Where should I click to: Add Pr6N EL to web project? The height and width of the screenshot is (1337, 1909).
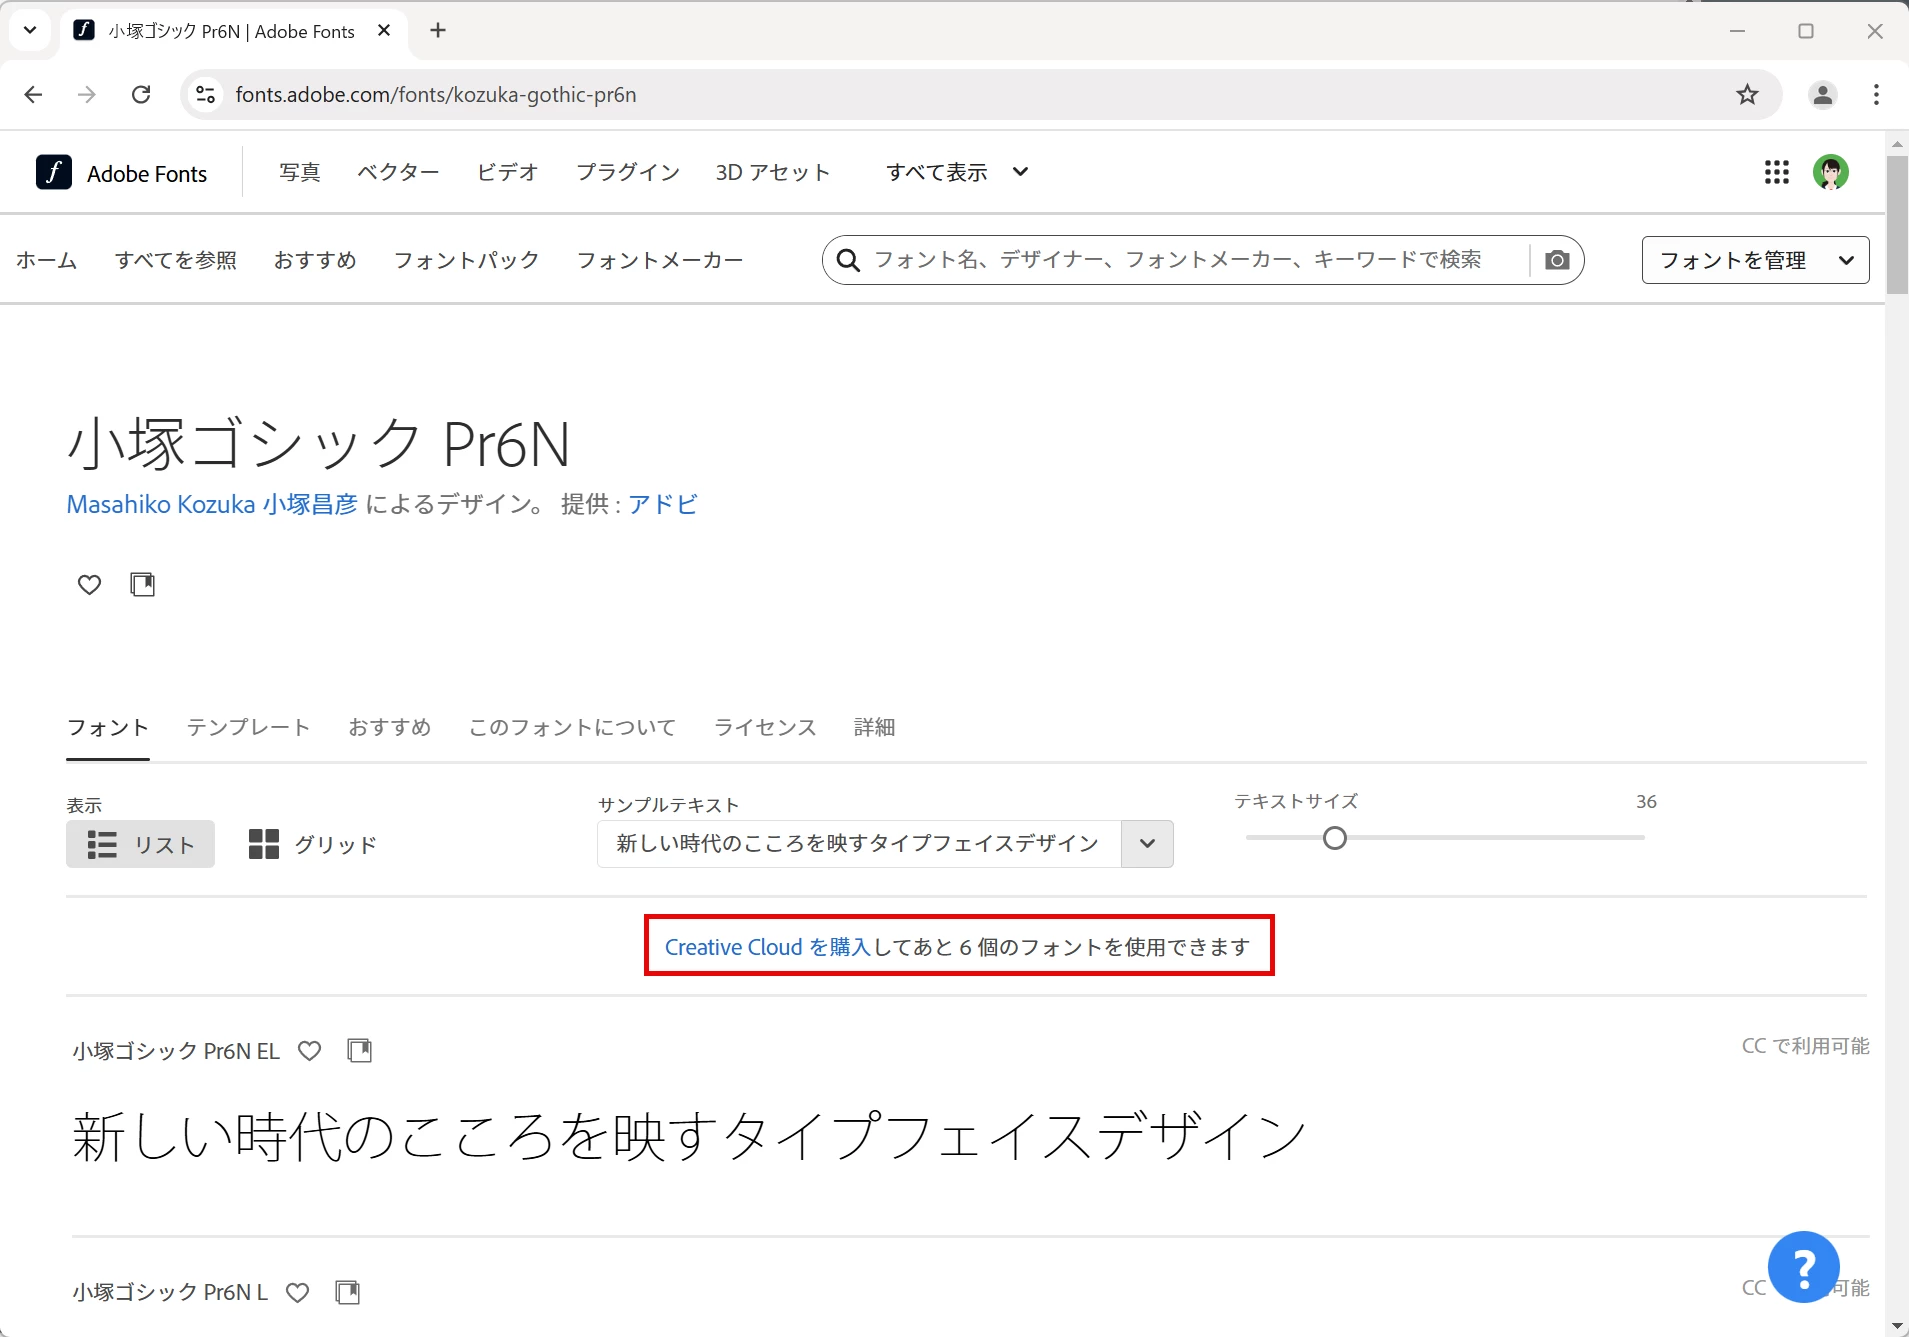click(359, 1050)
